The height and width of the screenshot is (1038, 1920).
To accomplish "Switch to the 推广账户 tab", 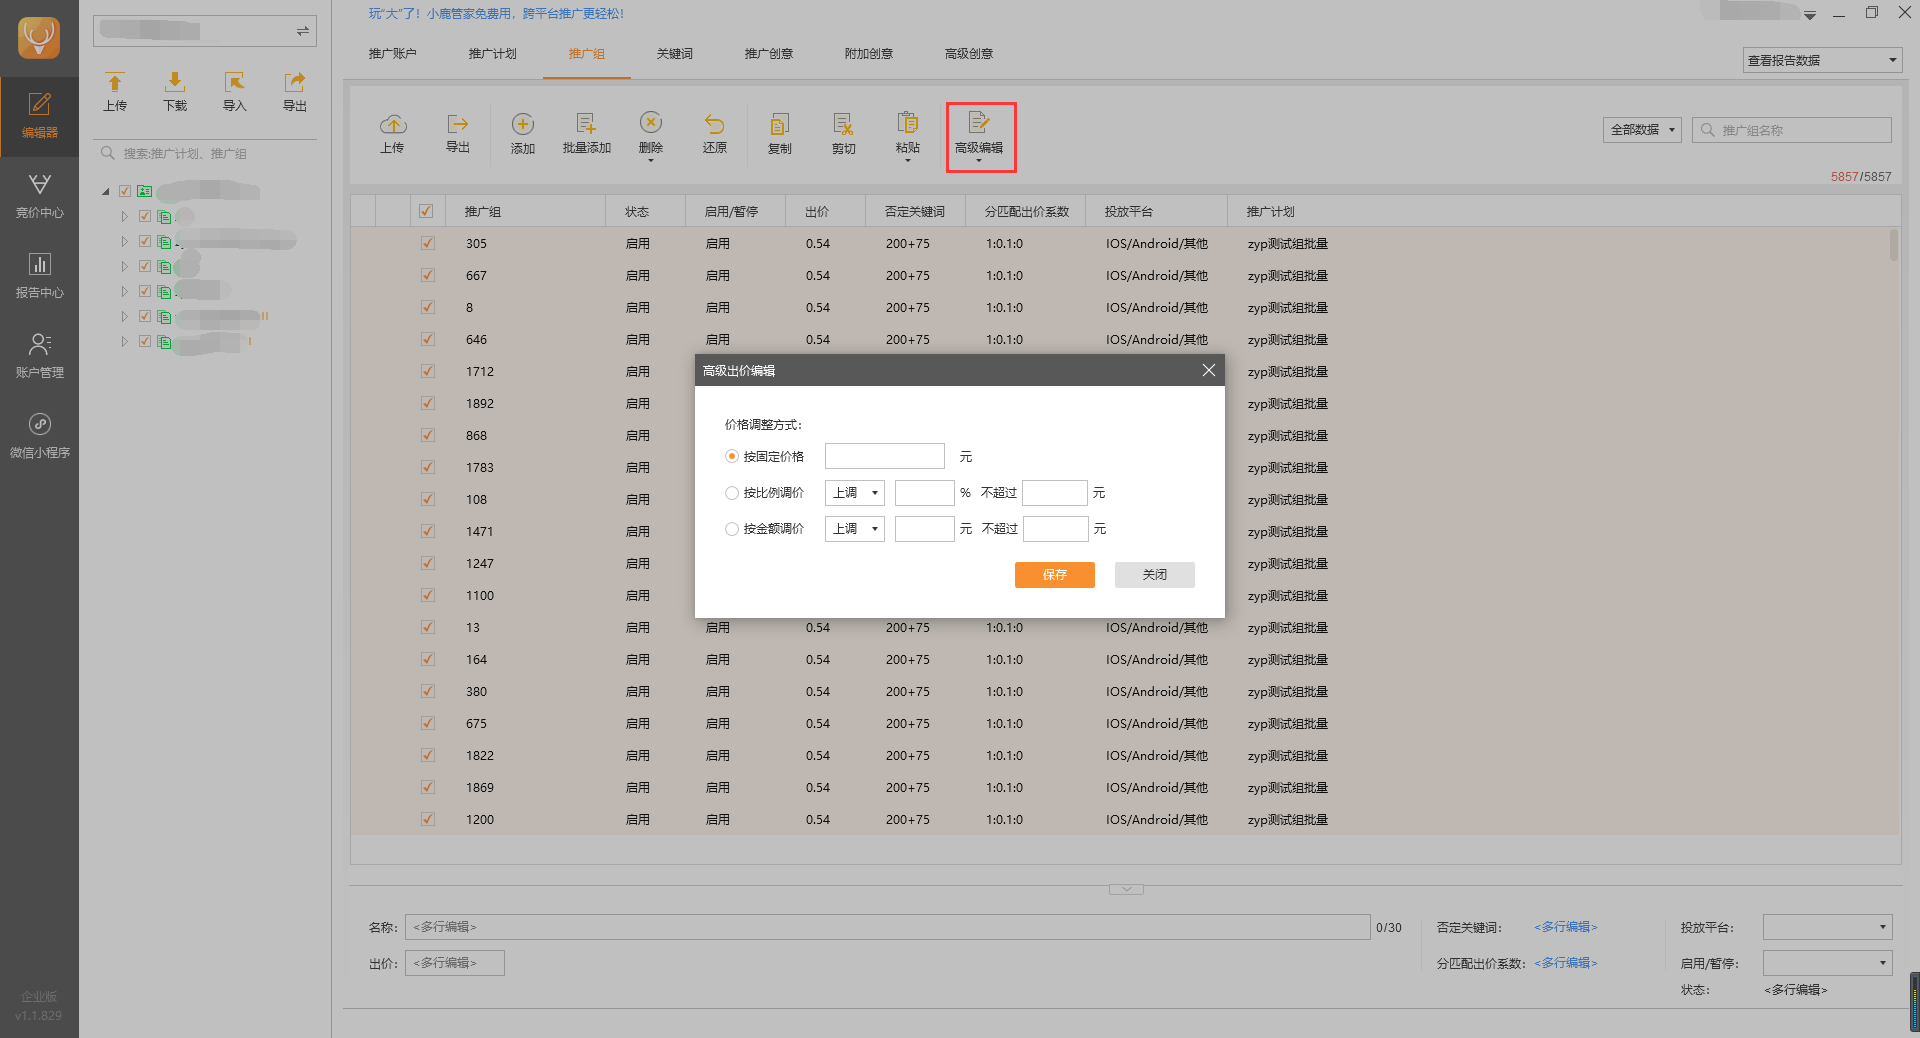I will click(392, 54).
